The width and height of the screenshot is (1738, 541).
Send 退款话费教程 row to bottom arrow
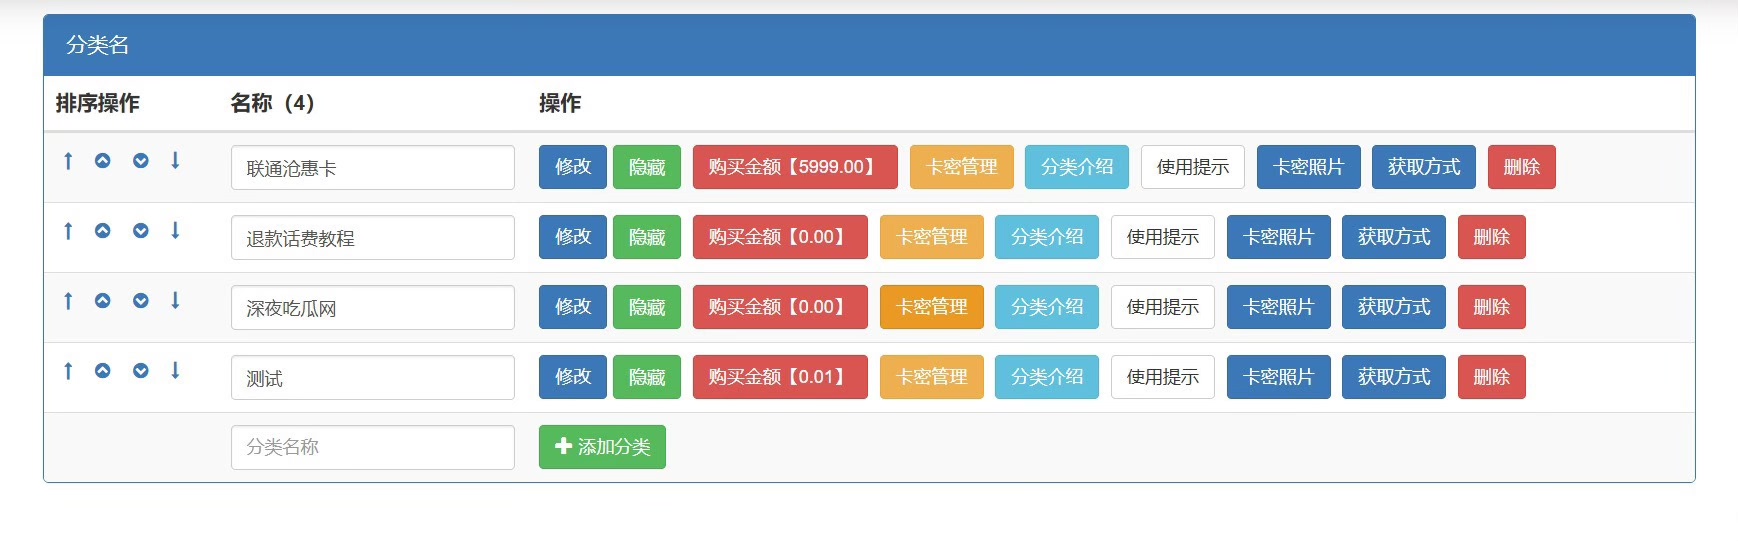(x=175, y=230)
